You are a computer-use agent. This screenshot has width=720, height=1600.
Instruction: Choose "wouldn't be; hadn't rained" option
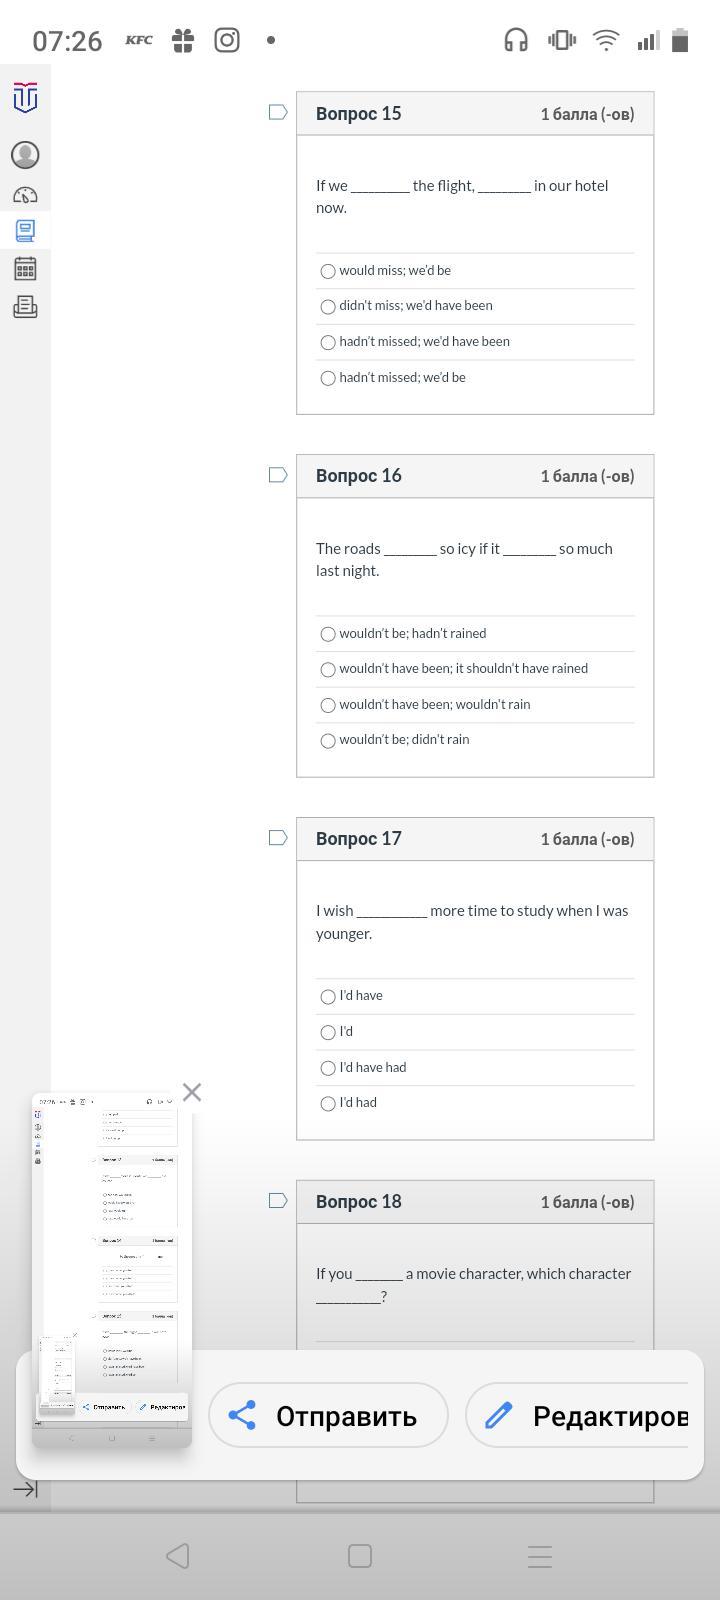[328, 634]
